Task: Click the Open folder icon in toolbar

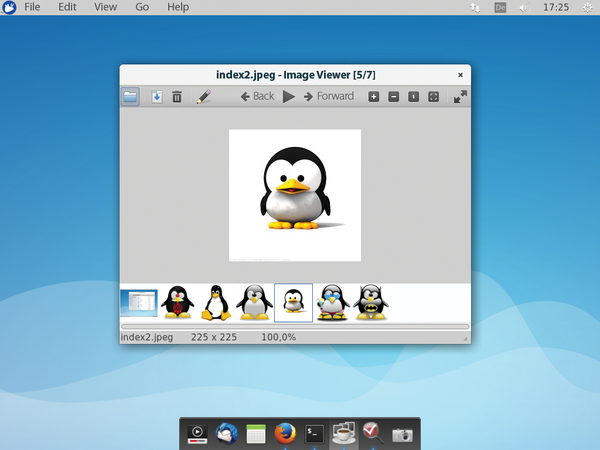Action: [x=130, y=96]
